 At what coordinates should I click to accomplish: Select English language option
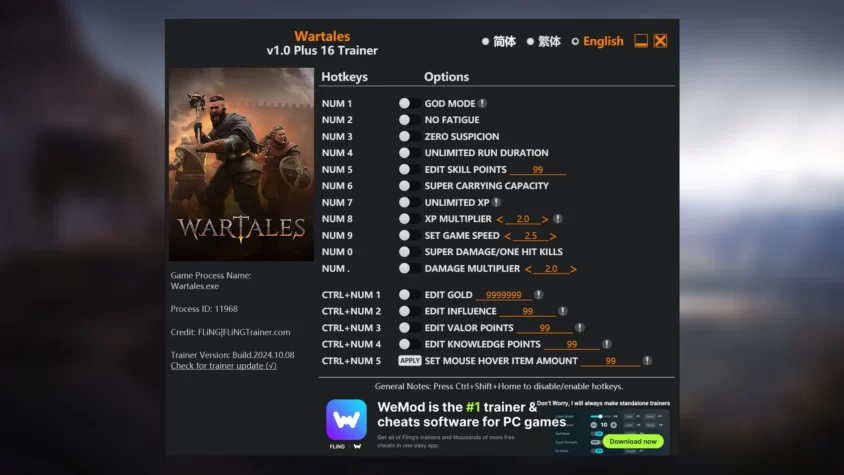click(x=597, y=41)
